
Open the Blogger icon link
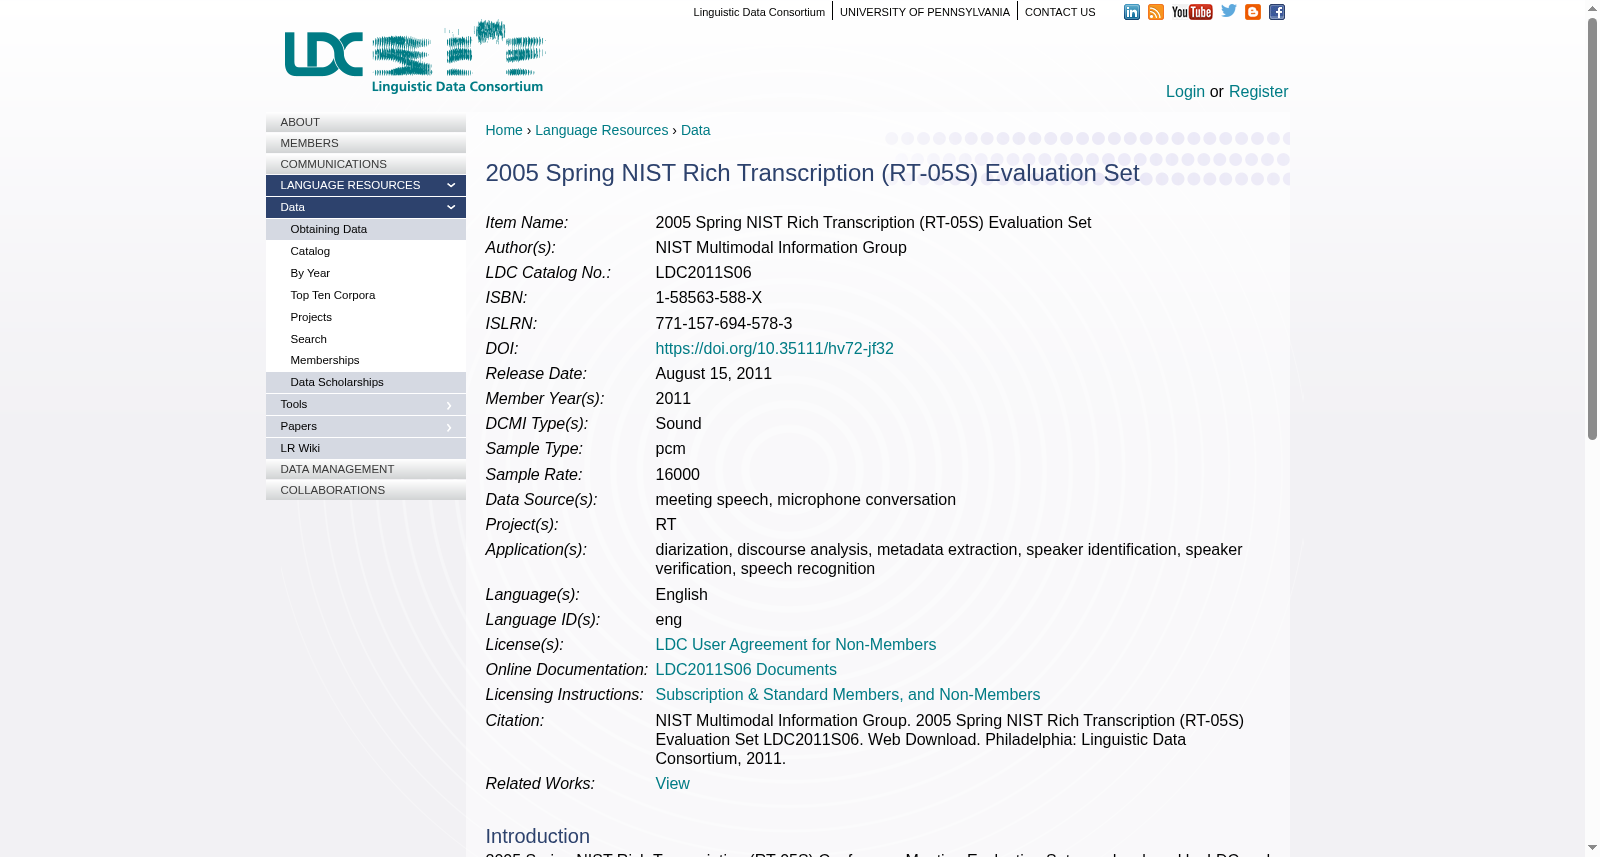click(1253, 12)
